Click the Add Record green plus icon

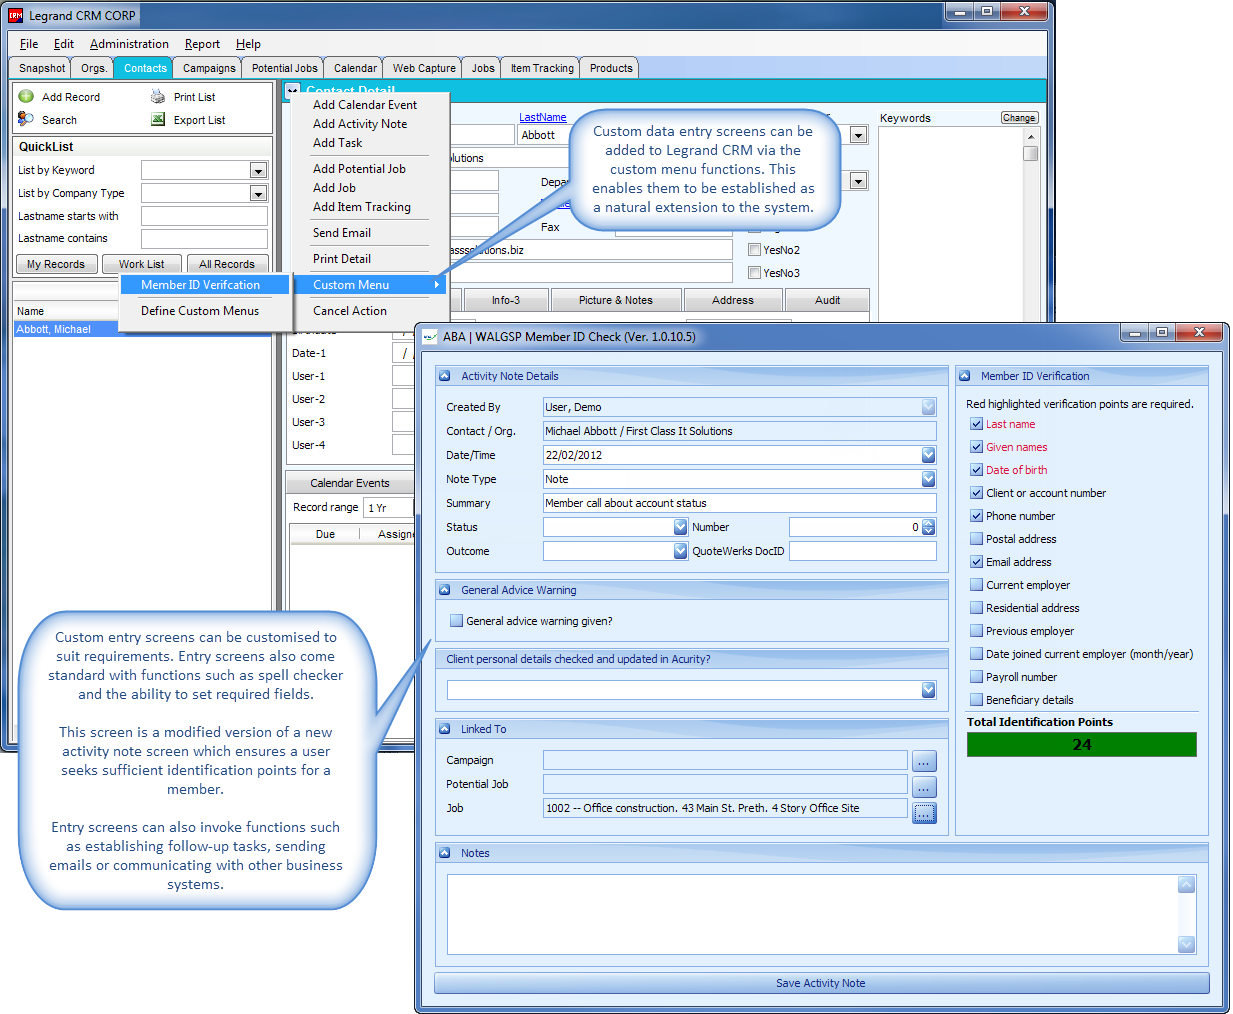coord(26,97)
